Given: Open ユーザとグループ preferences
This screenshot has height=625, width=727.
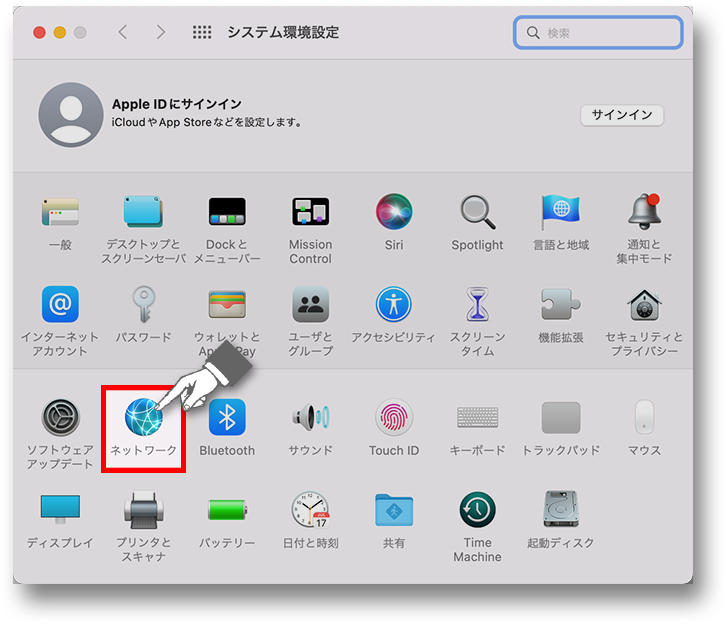Looking at the screenshot, I should click(x=311, y=304).
